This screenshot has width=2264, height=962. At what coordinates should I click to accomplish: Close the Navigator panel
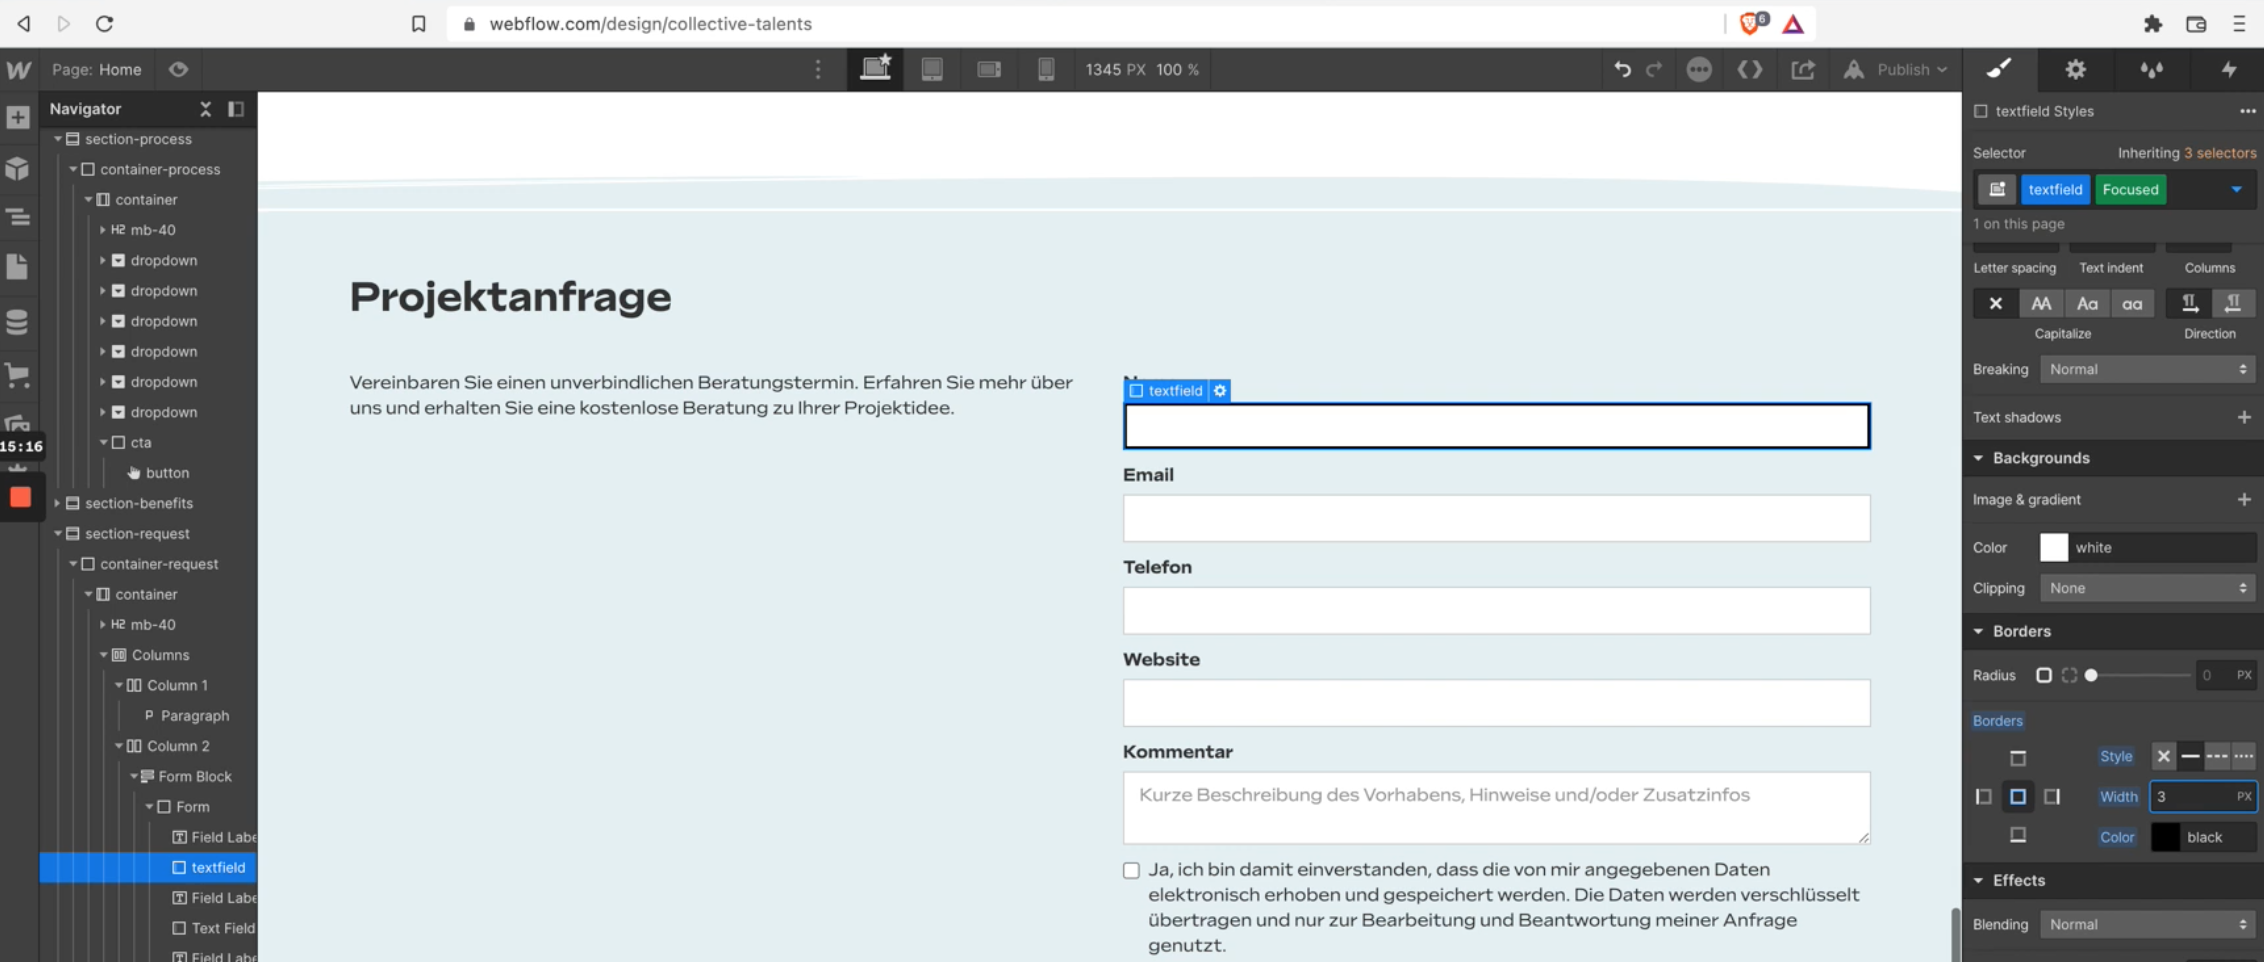tap(205, 109)
